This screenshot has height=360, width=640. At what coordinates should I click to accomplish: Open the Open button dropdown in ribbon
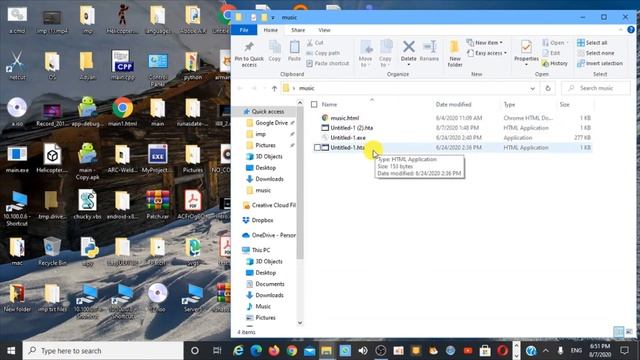555,42
